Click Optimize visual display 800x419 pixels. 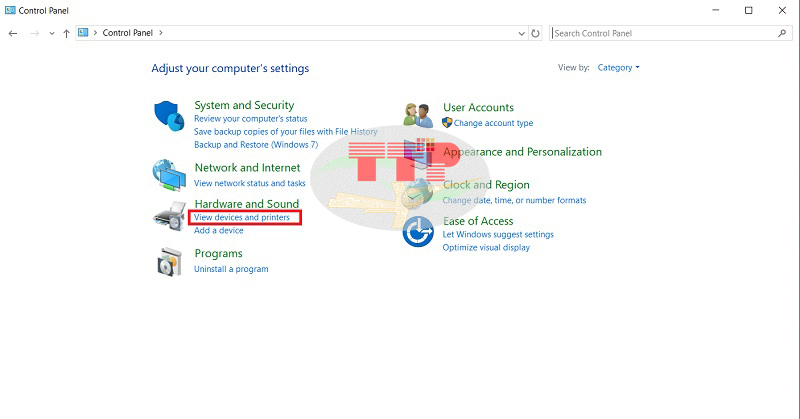[486, 248]
